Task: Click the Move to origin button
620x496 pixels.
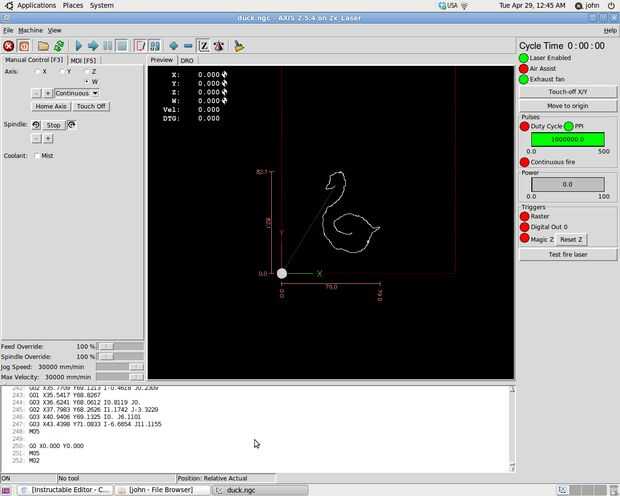Action: pos(568,106)
